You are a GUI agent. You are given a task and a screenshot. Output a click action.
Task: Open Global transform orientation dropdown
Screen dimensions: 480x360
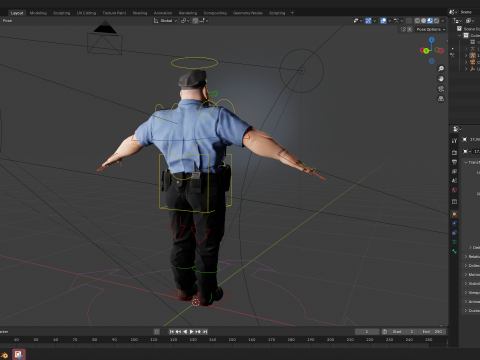pyautogui.click(x=166, y=21)
